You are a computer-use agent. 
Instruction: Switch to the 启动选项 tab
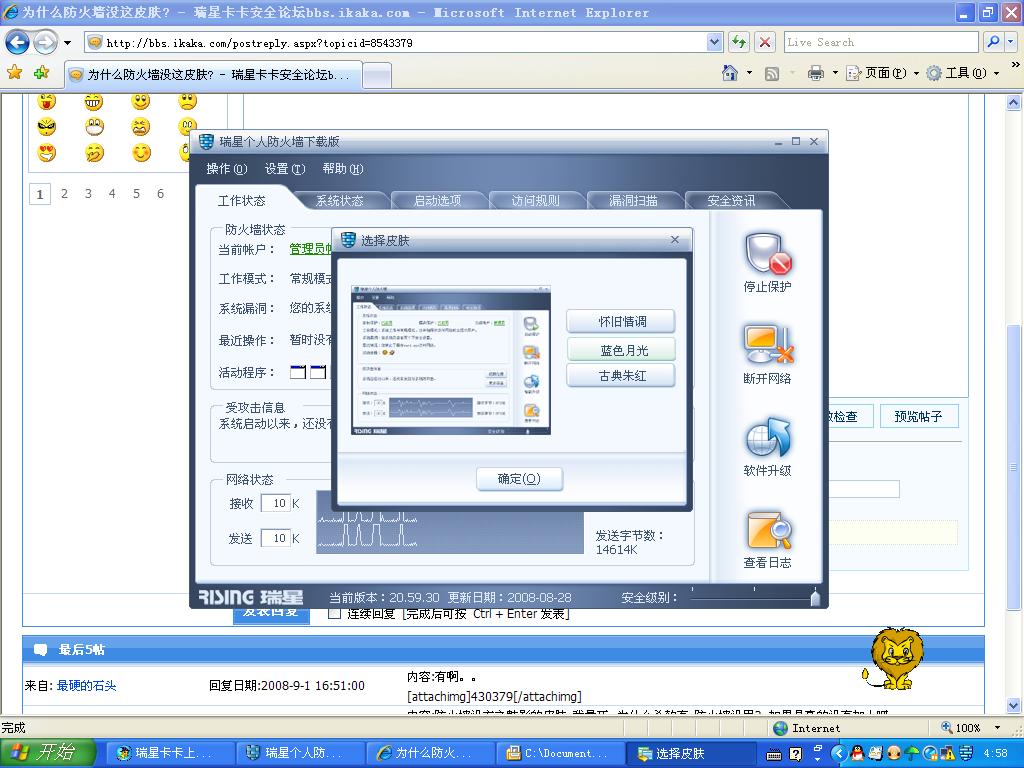click(438, 200)
